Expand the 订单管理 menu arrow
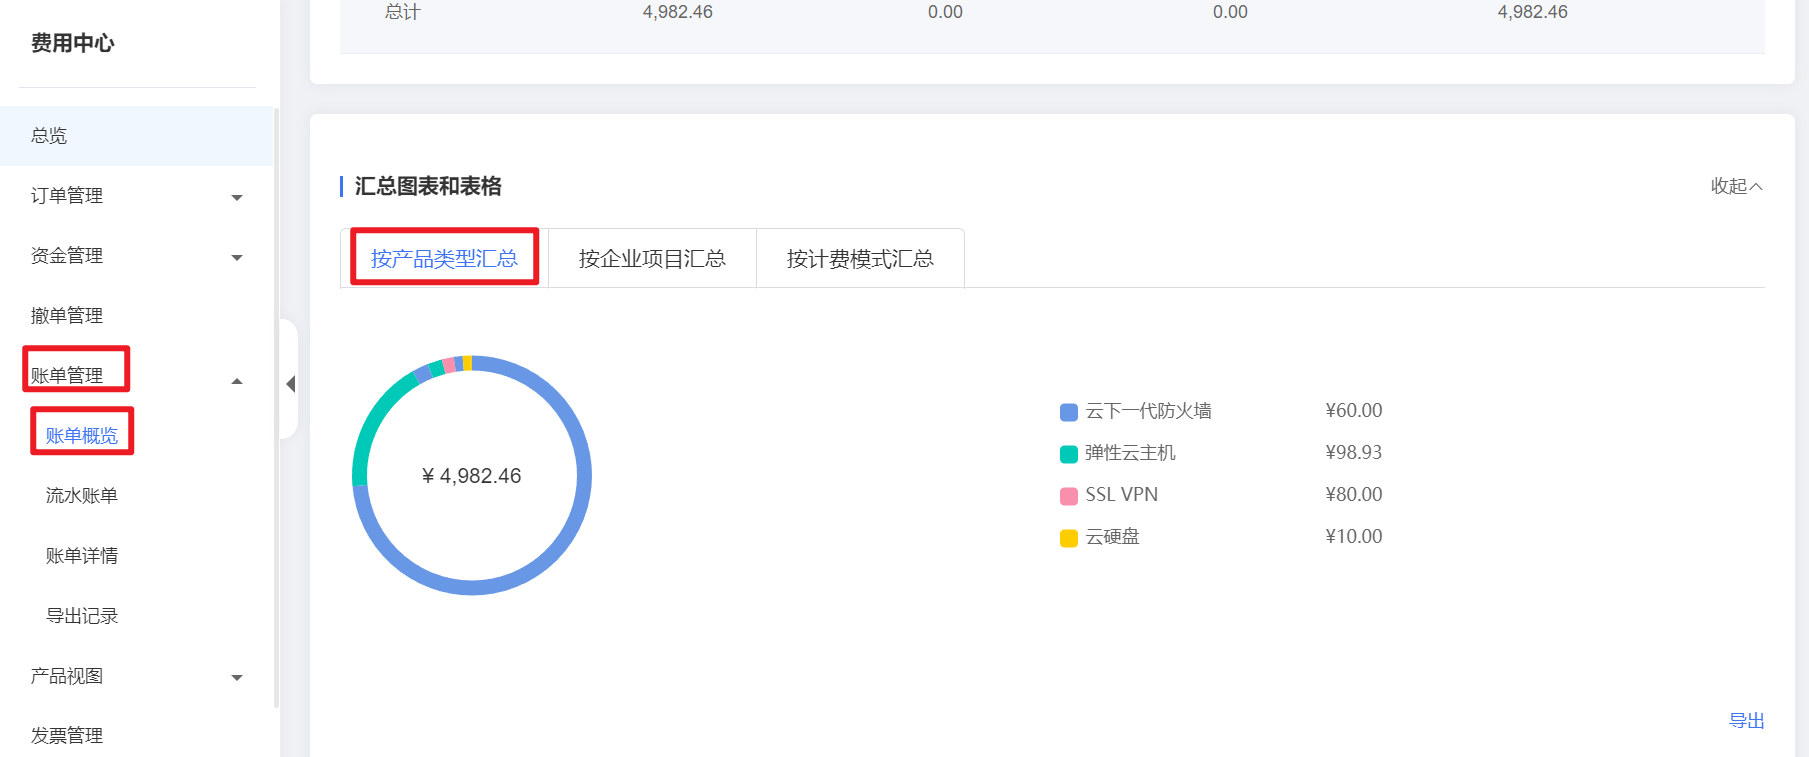Viewport: 1809px width, 757px height. (237, 197)
